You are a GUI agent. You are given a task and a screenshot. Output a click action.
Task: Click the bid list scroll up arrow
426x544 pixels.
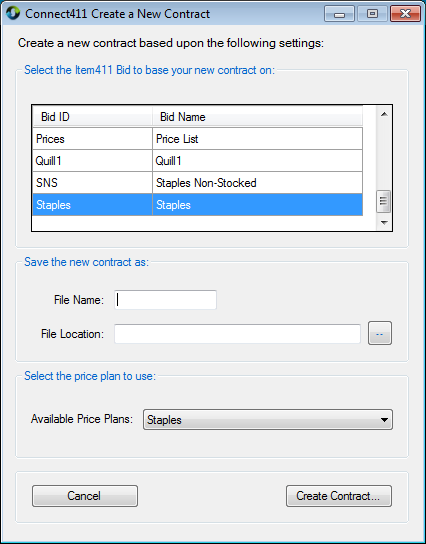(x=384, y=114)
